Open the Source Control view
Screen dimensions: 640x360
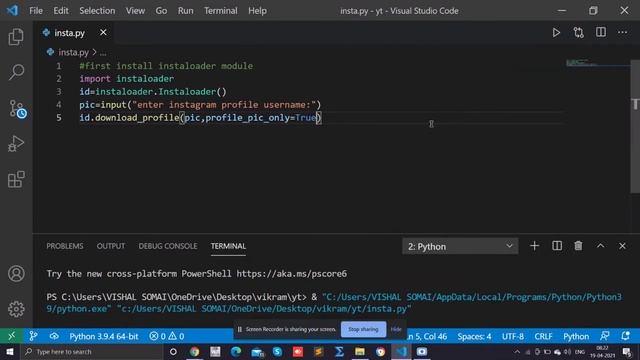pos(17,109)
